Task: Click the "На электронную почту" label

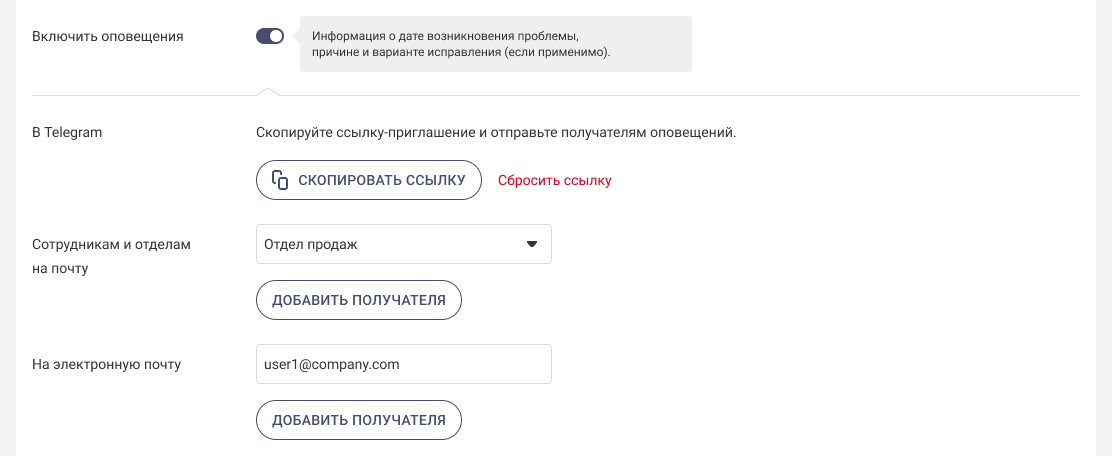Action: (x=106, y=365)
